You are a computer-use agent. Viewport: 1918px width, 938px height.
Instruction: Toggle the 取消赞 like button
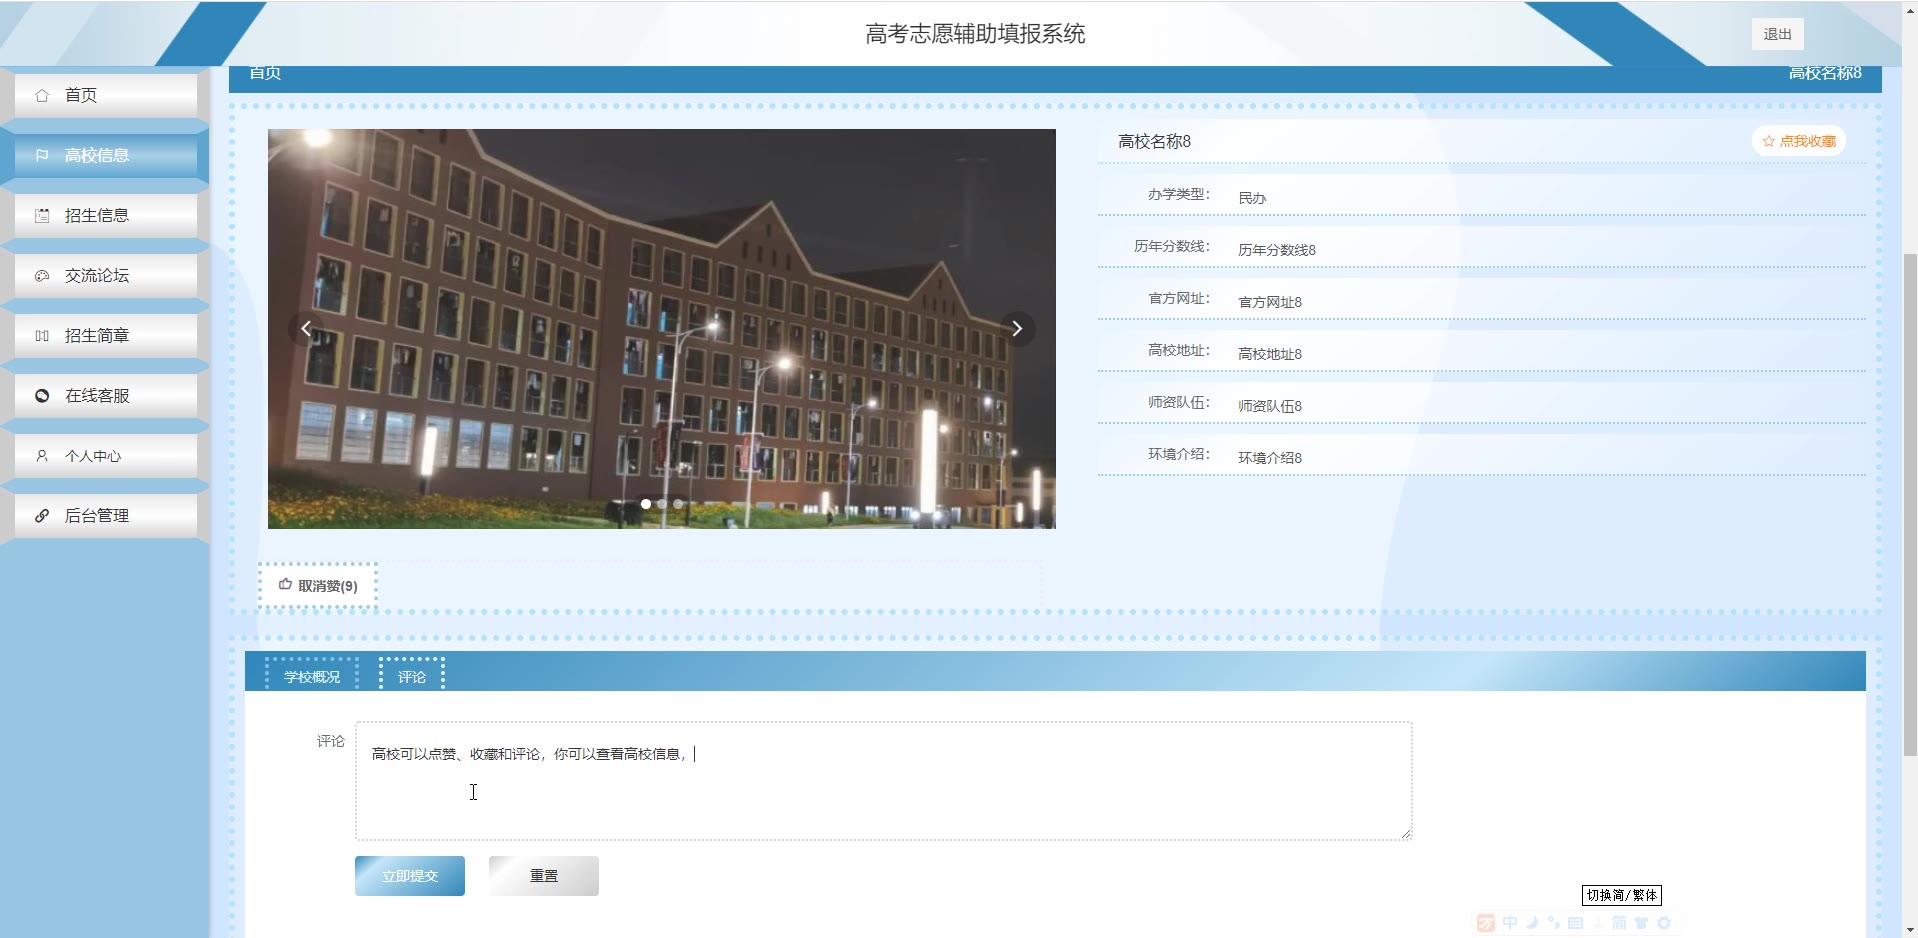(318, 586)
